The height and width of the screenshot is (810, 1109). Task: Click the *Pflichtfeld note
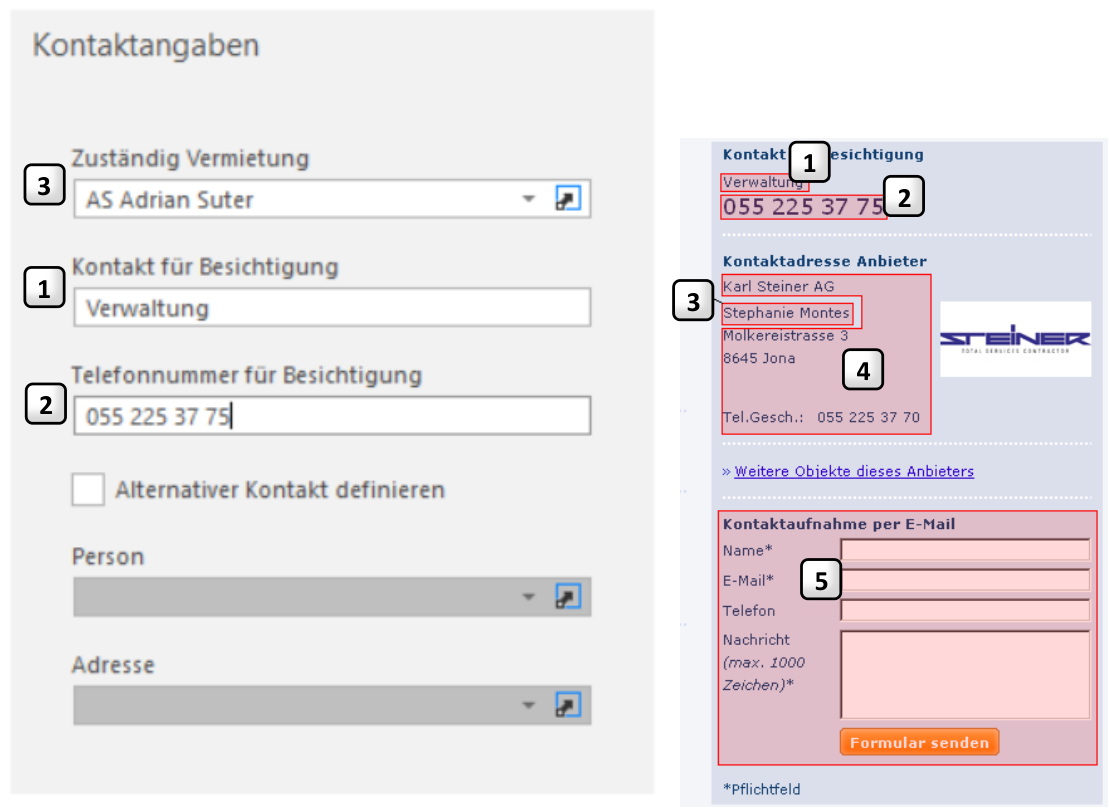762,789
